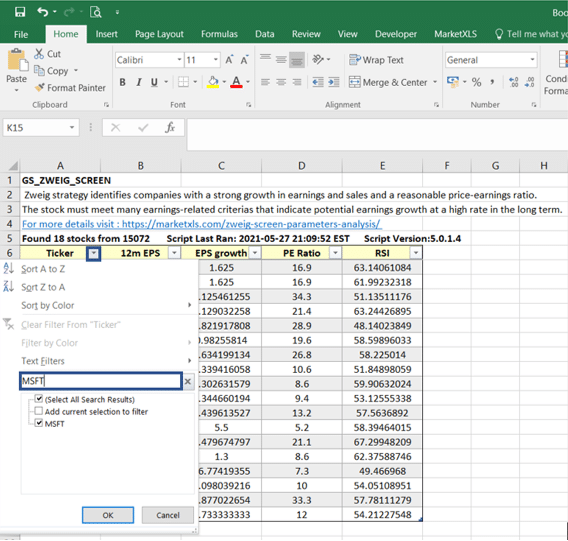The image size is (568, 541).
Task: Open Print Preview from quick access toolbar
Action: 96,12
